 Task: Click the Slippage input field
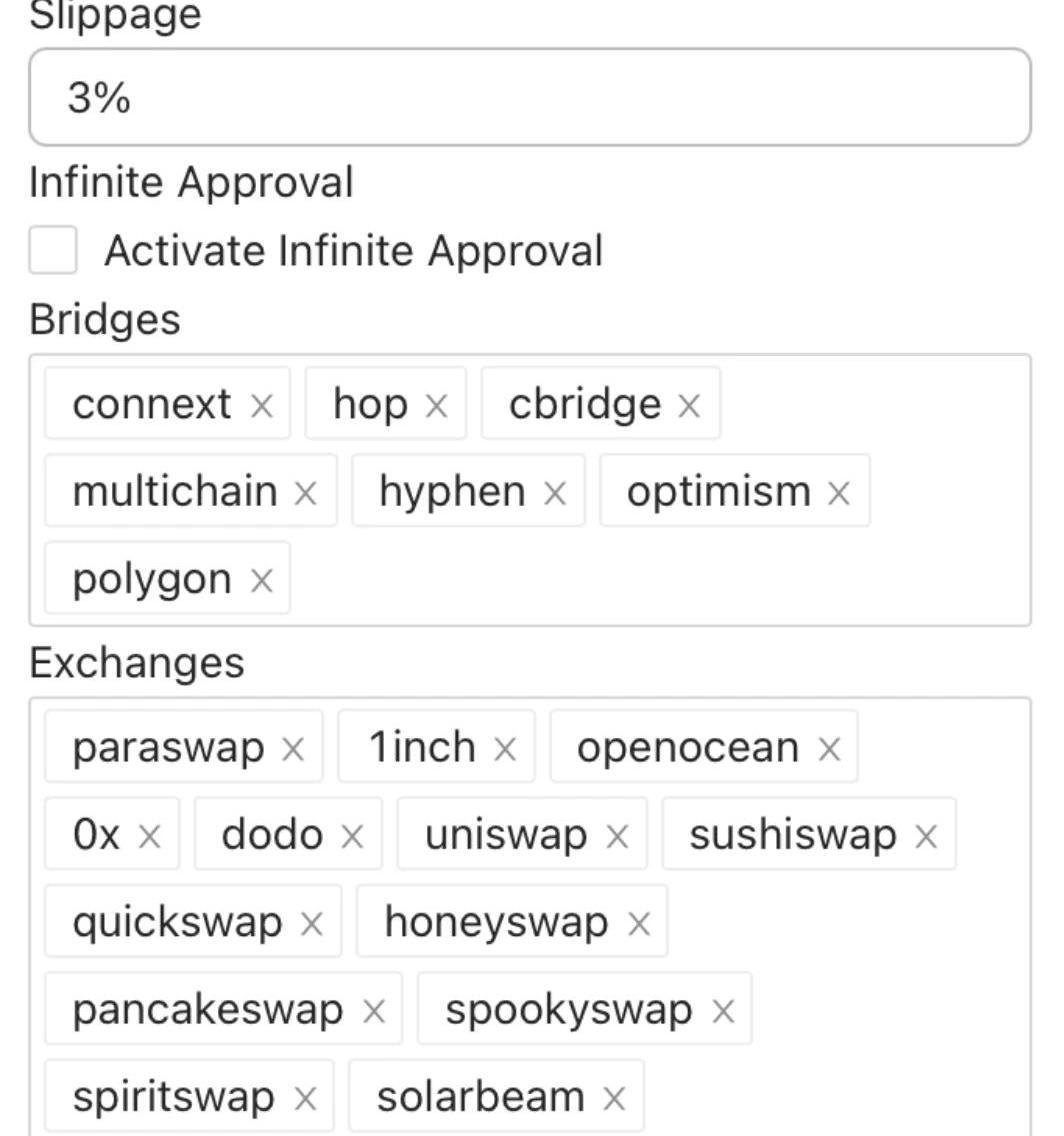tap(530, 98)
